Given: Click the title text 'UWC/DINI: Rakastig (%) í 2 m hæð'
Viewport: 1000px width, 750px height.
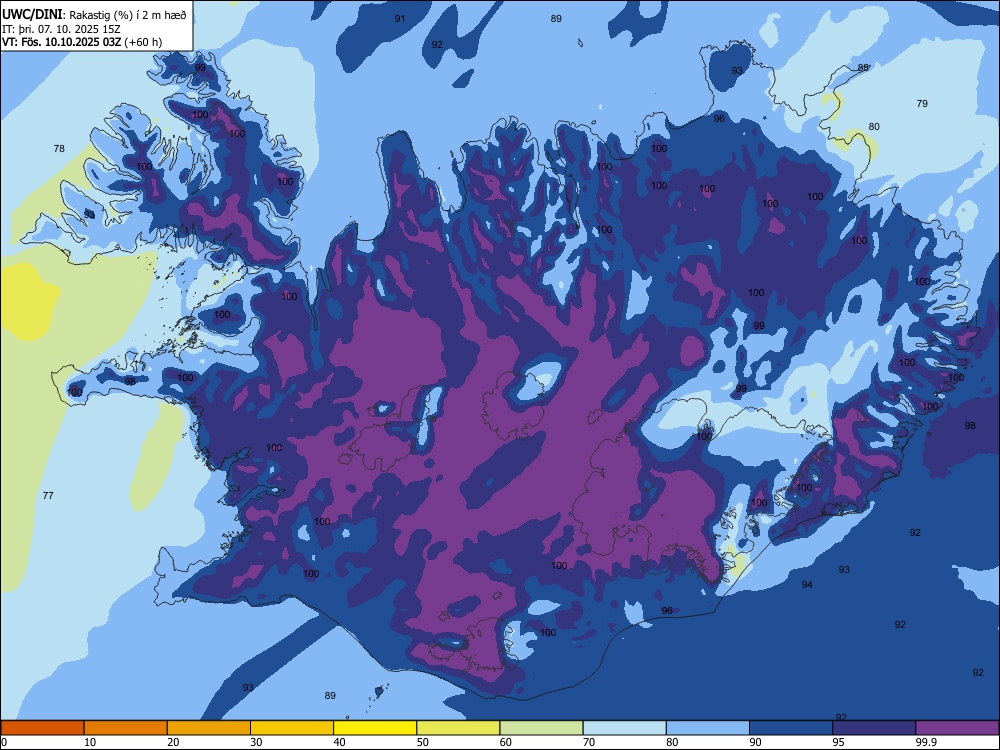Looking at the screenshot, I should point(94,15).
